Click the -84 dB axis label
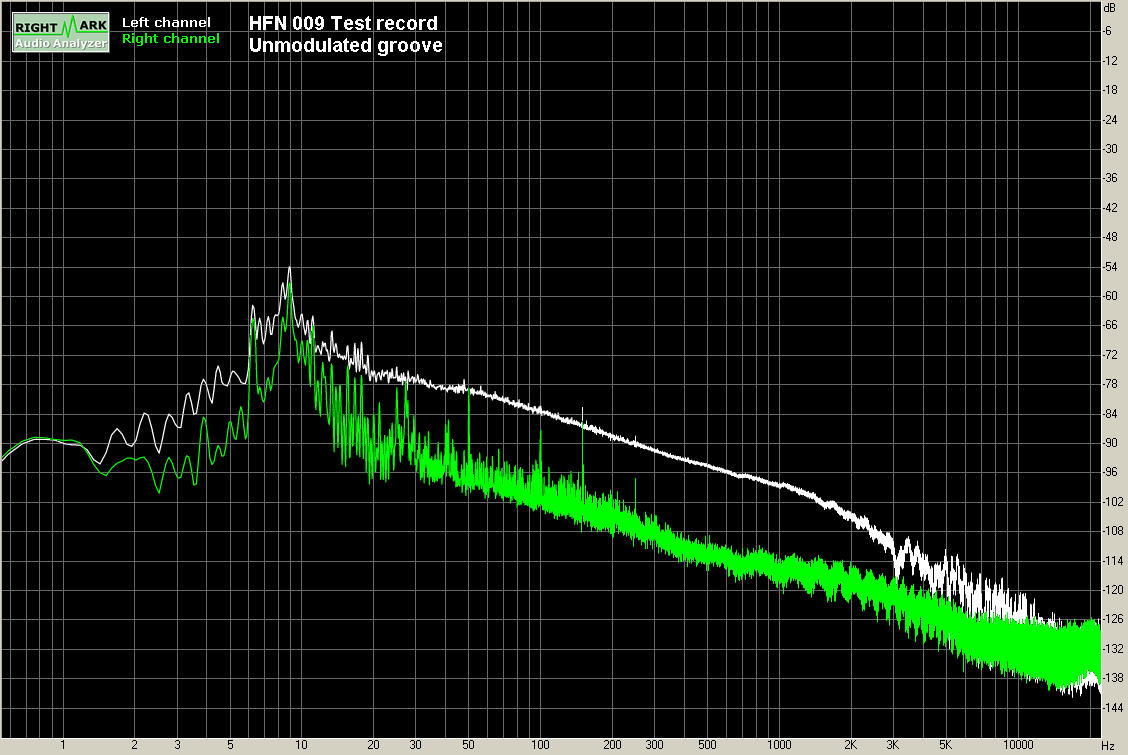This screenshot has height=755, width=1128. (1110, 413)
